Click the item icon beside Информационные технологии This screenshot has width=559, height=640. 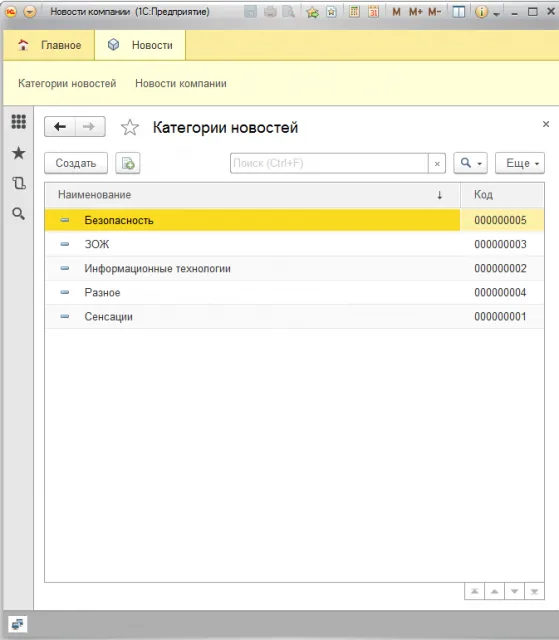coord(65,268)
